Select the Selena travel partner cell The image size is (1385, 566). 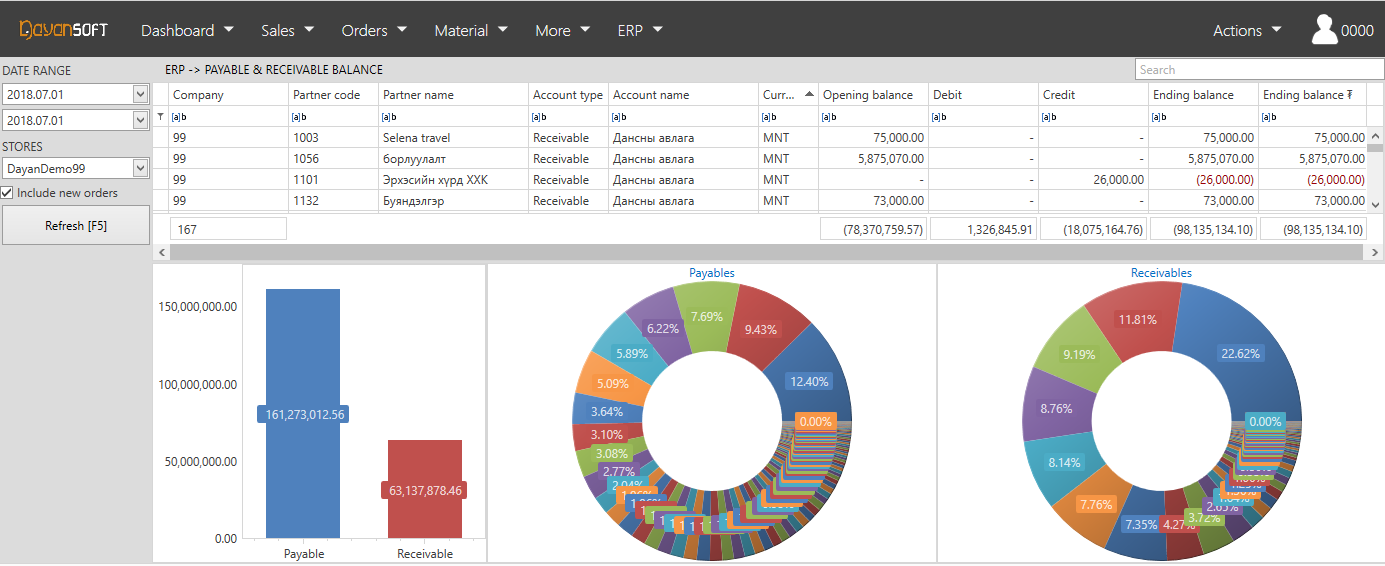tap(453, 137)
